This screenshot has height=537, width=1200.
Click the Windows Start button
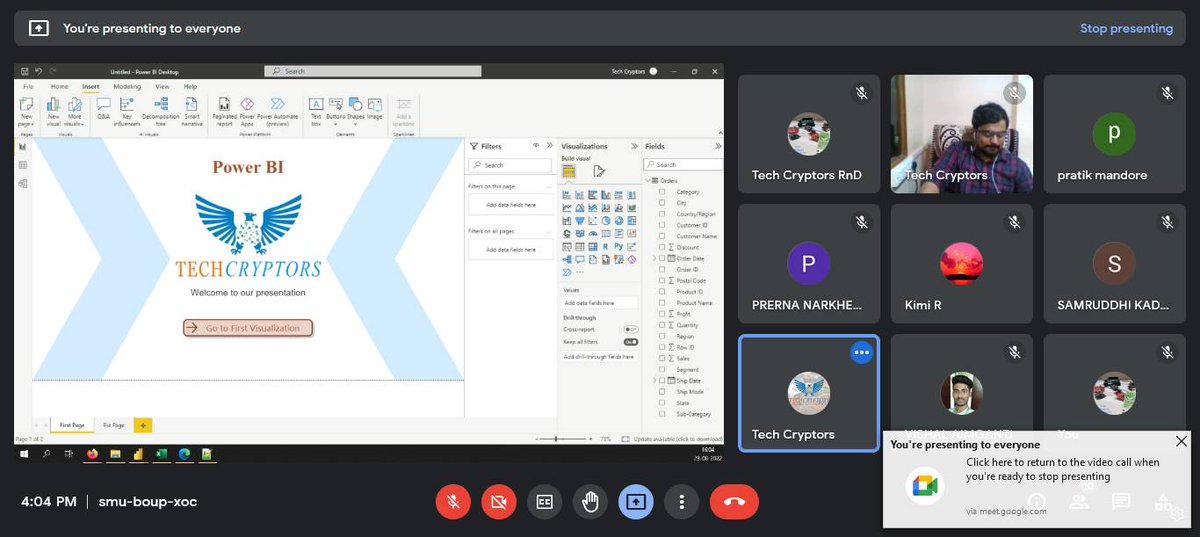24,454
